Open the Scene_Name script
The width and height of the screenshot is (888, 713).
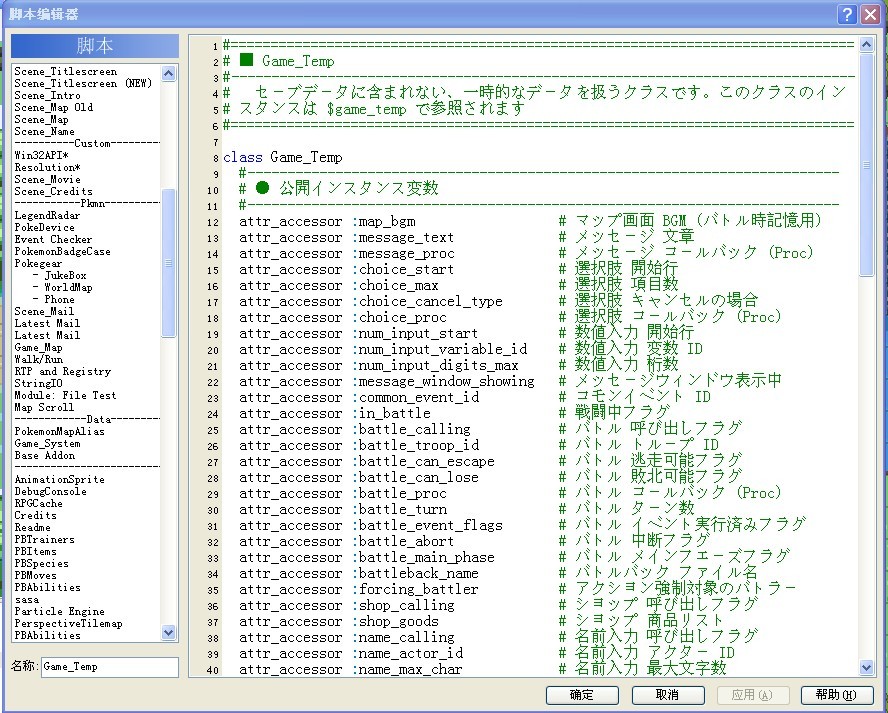click(44, 131)
